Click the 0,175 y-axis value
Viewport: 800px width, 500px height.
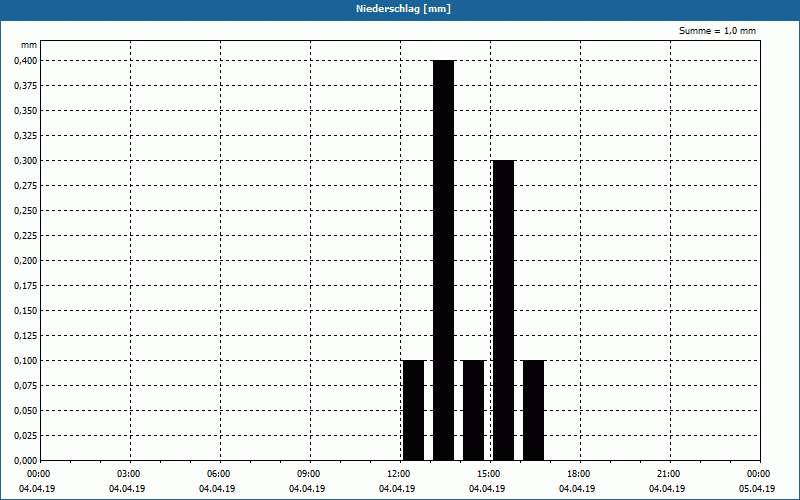[x=26, y=286]
